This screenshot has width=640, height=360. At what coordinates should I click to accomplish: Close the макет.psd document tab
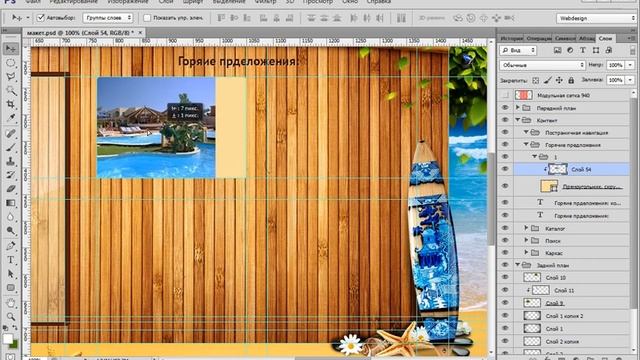pos(140,32)
